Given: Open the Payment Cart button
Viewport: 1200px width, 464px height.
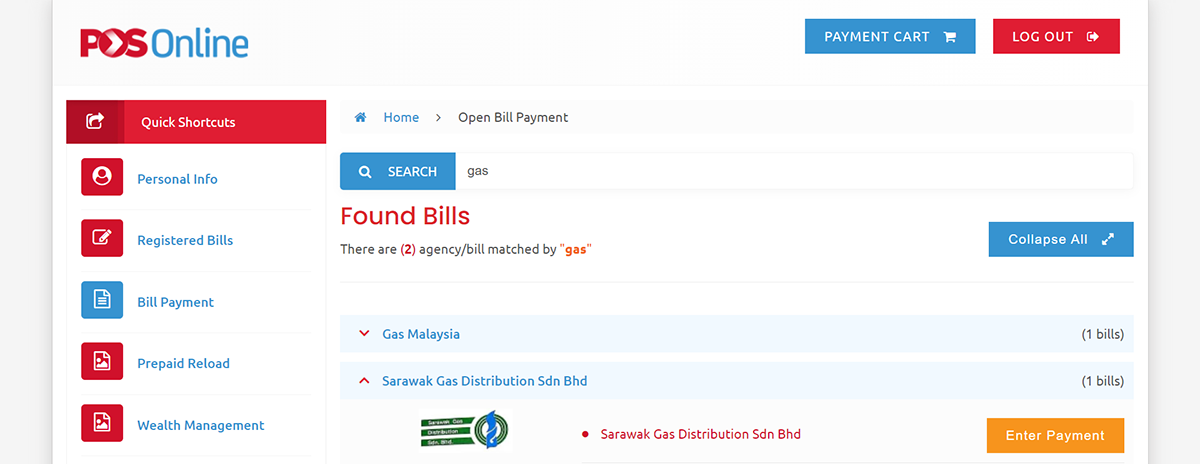Looking at the screenshot, I should pyautogui.click(x=890, y=37).
